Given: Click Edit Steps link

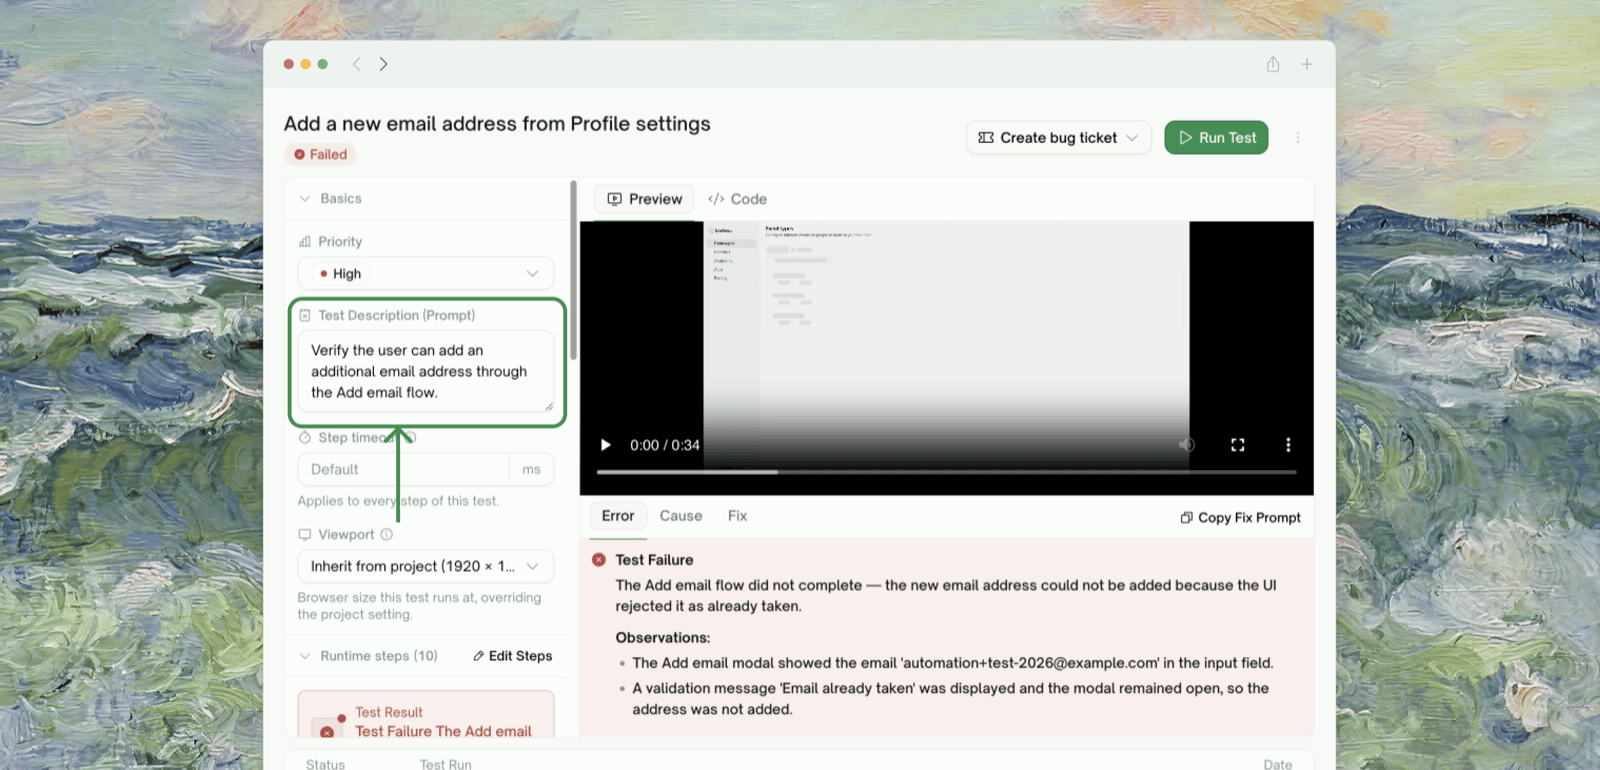Looking at the screenshot, I should (512, 656).
